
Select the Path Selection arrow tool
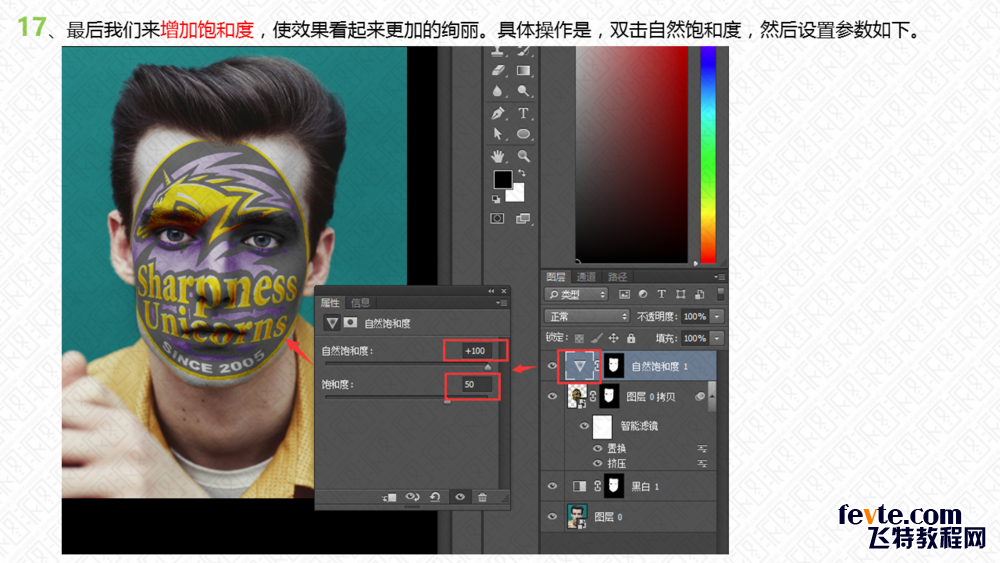click(498, 135)
